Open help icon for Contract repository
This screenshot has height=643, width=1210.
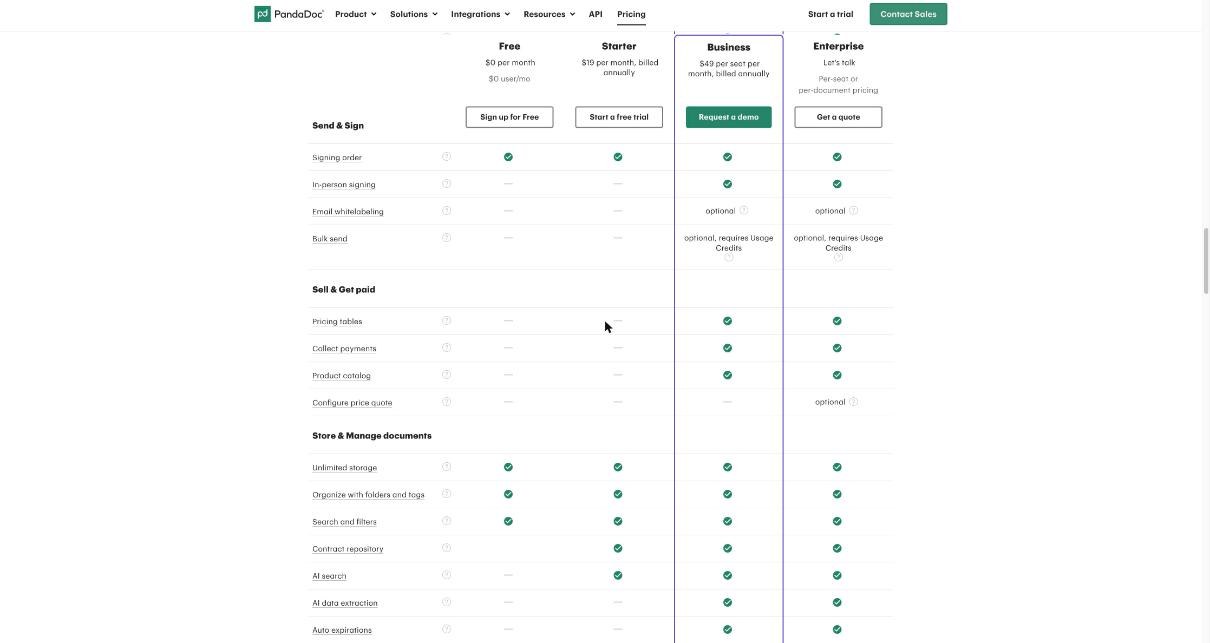pos(446,547)
